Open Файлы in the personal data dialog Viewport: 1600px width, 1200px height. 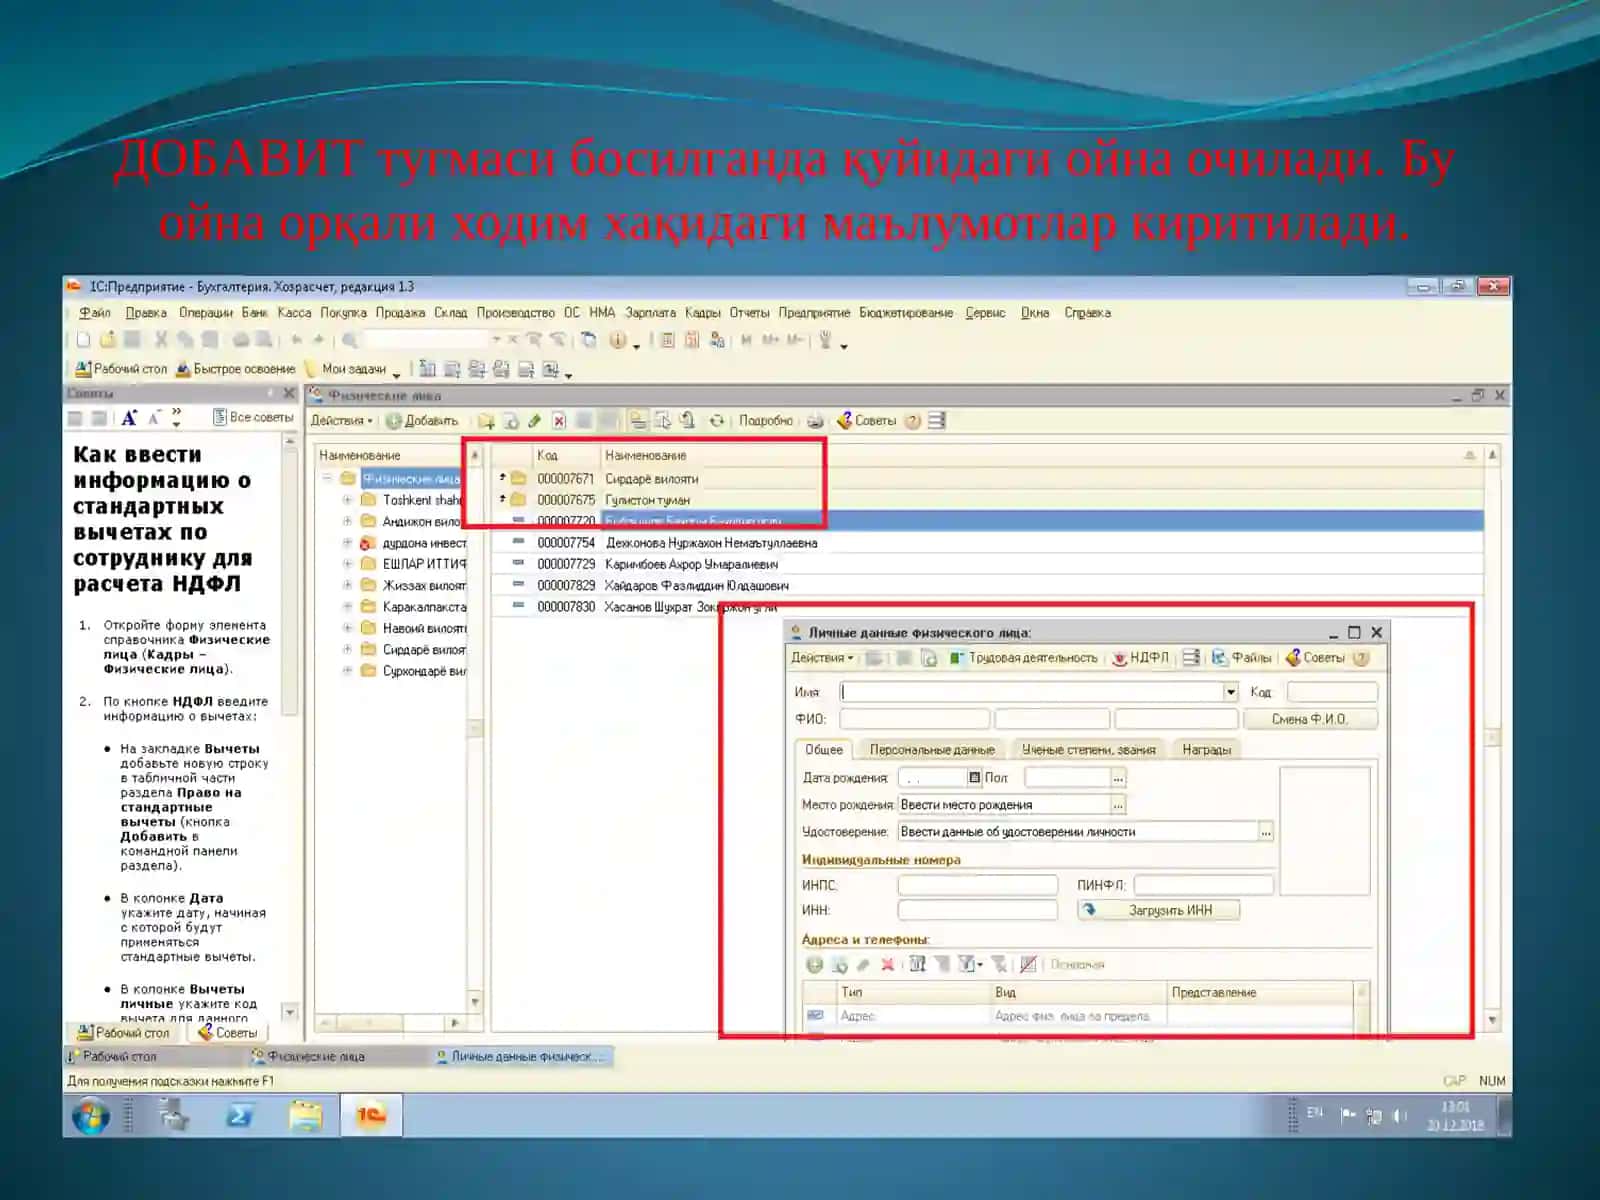tap(1241, 658)
